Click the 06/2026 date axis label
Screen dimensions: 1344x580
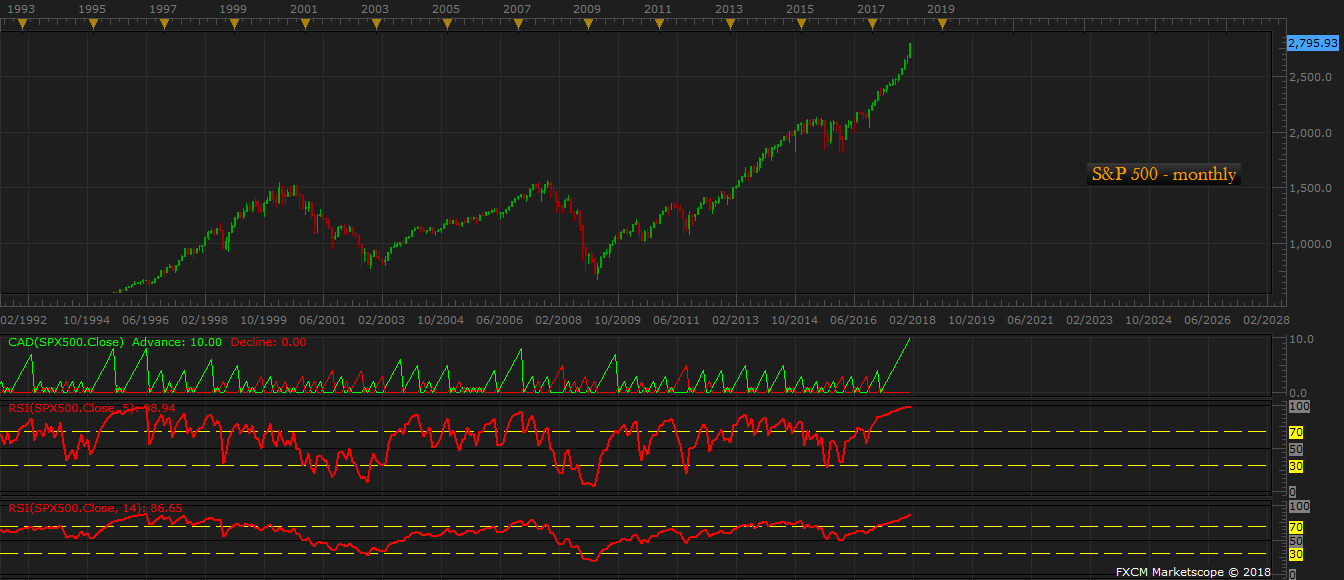tap(1207, 321)
